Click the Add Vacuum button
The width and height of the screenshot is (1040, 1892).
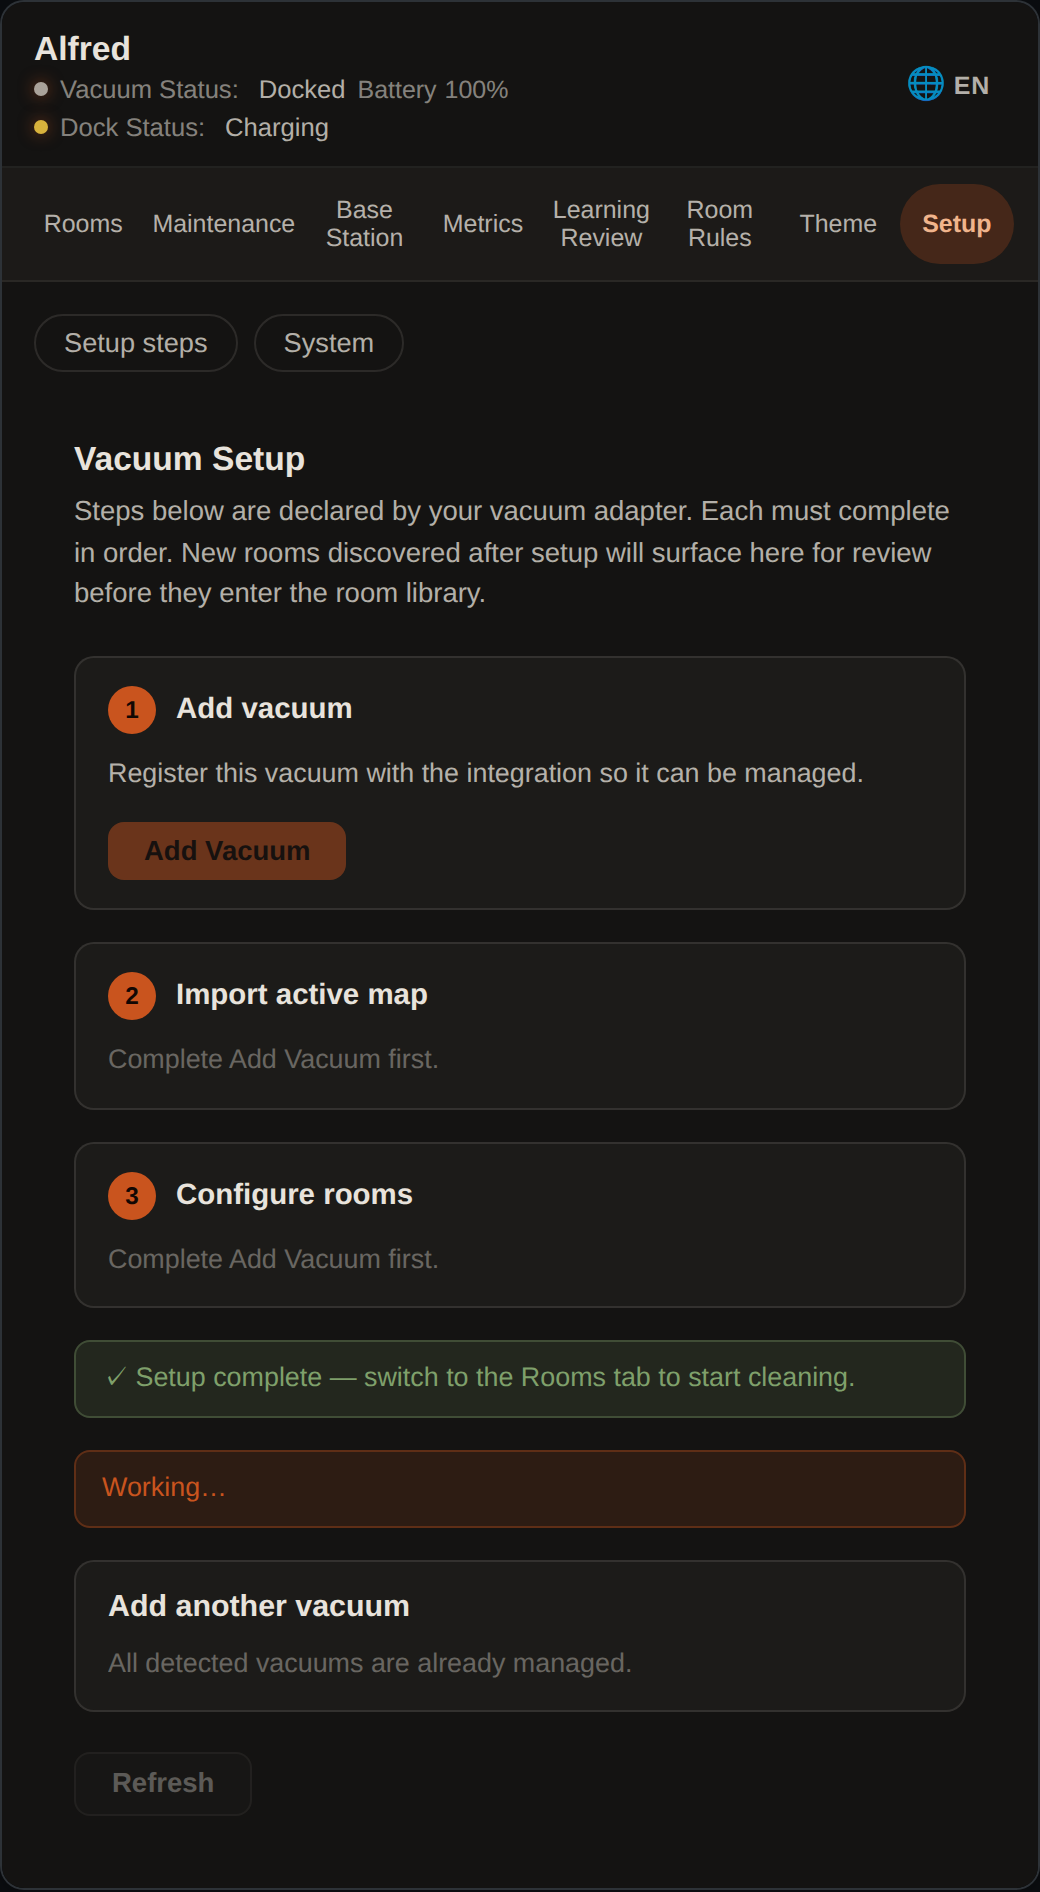pos(227,851)
